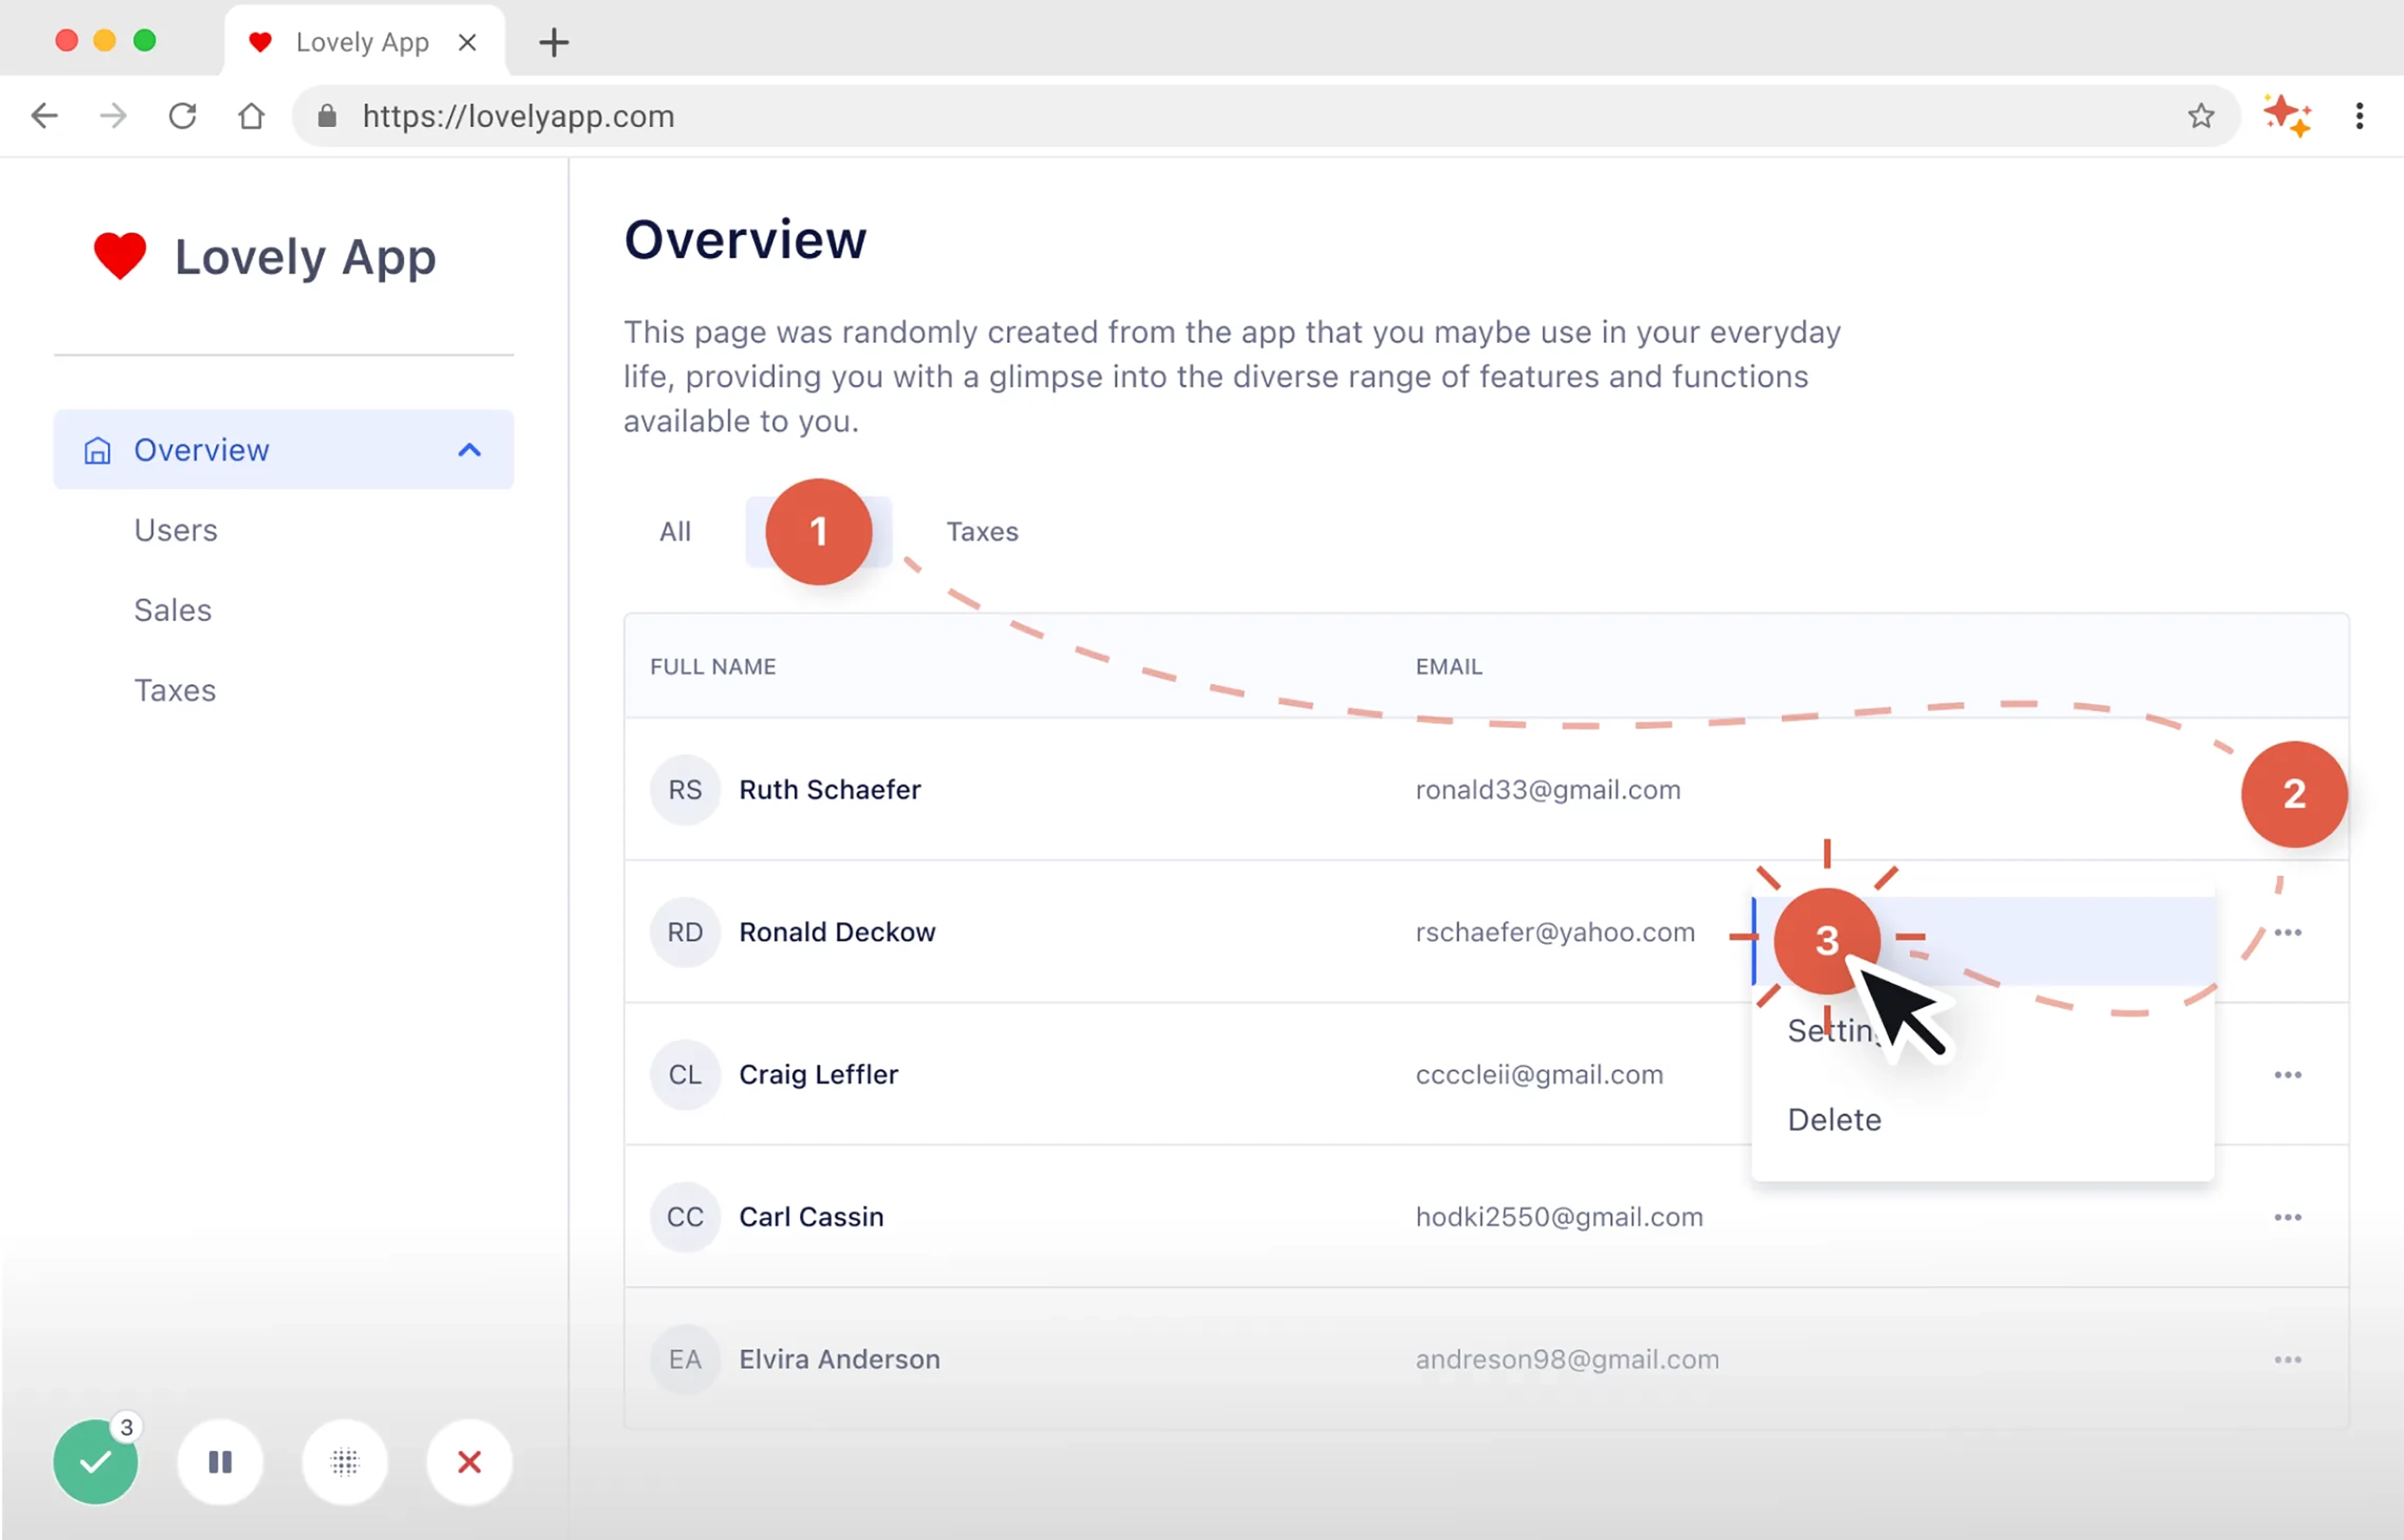Click the dotted grid settings icon
Image resolution: width=2404 pixels, height=1540 pixels.
(345, 1462)
